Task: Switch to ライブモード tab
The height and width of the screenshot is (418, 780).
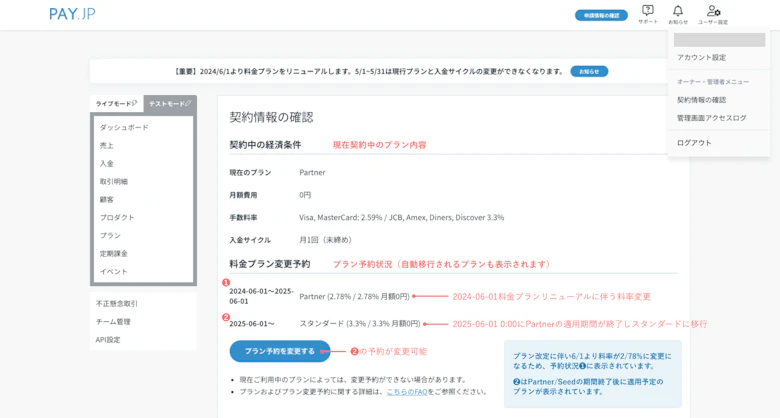Action: (116, 103)
